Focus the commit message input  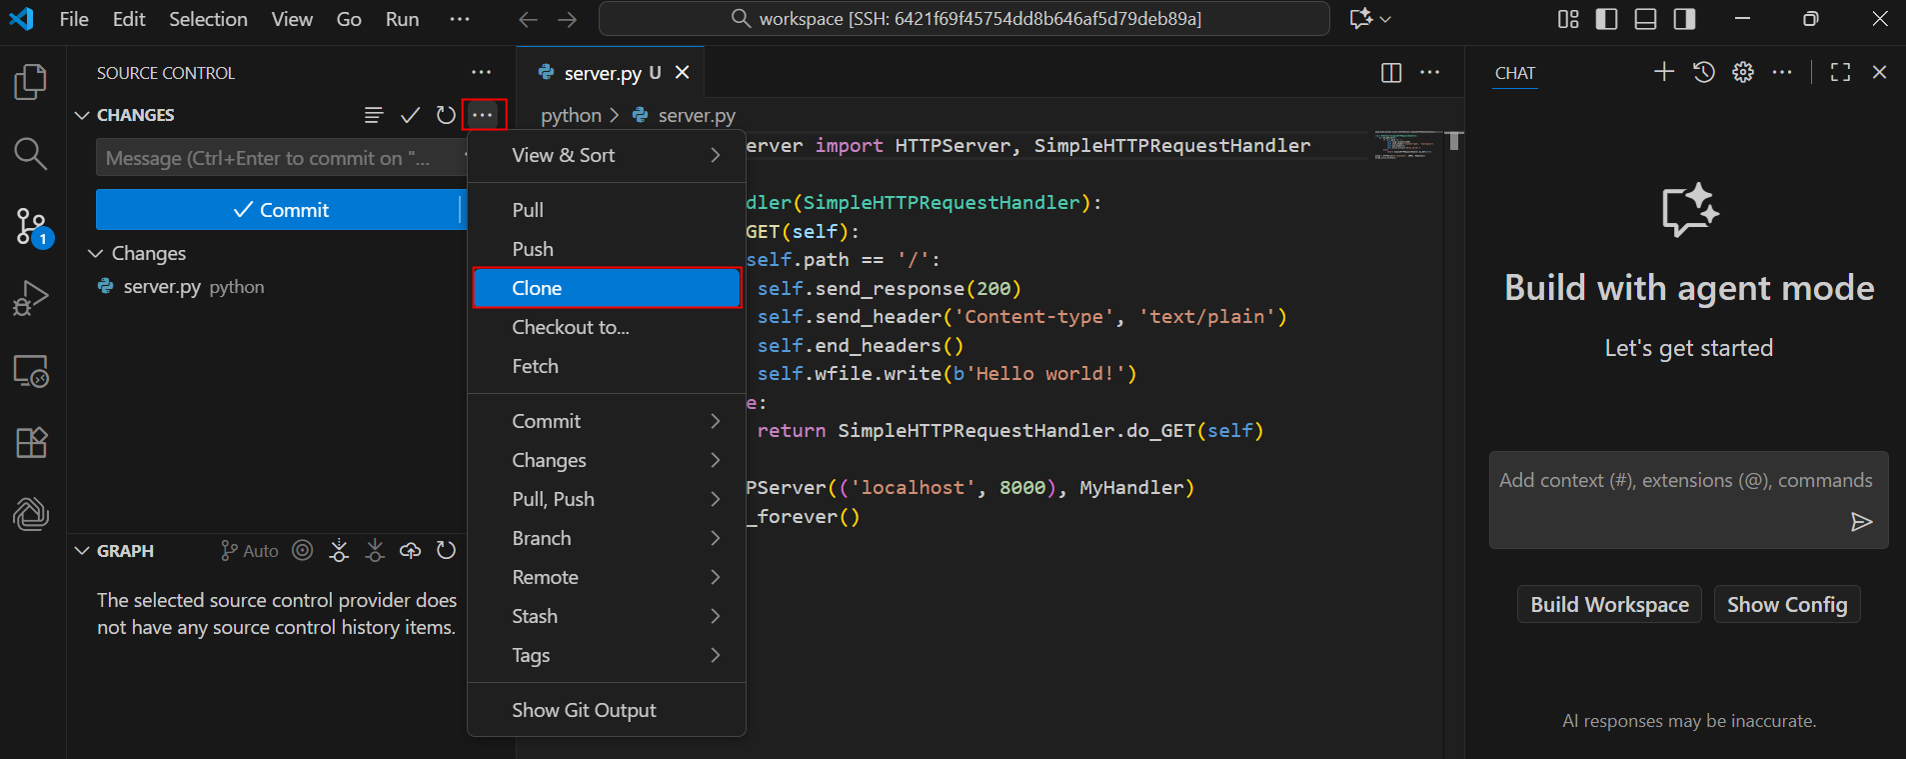282,158
